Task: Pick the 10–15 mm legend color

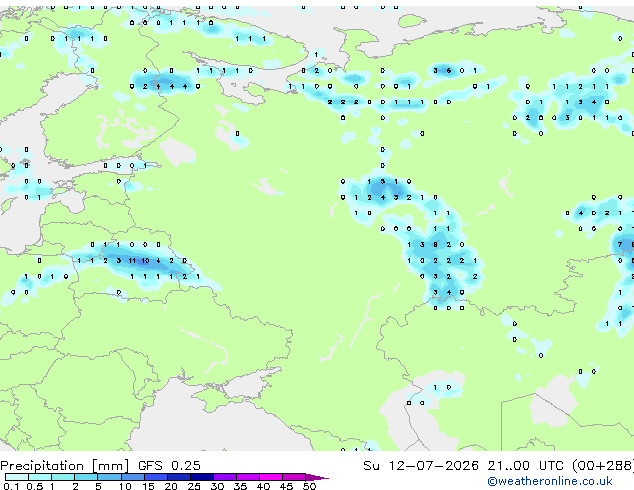Action: (132, 477)
